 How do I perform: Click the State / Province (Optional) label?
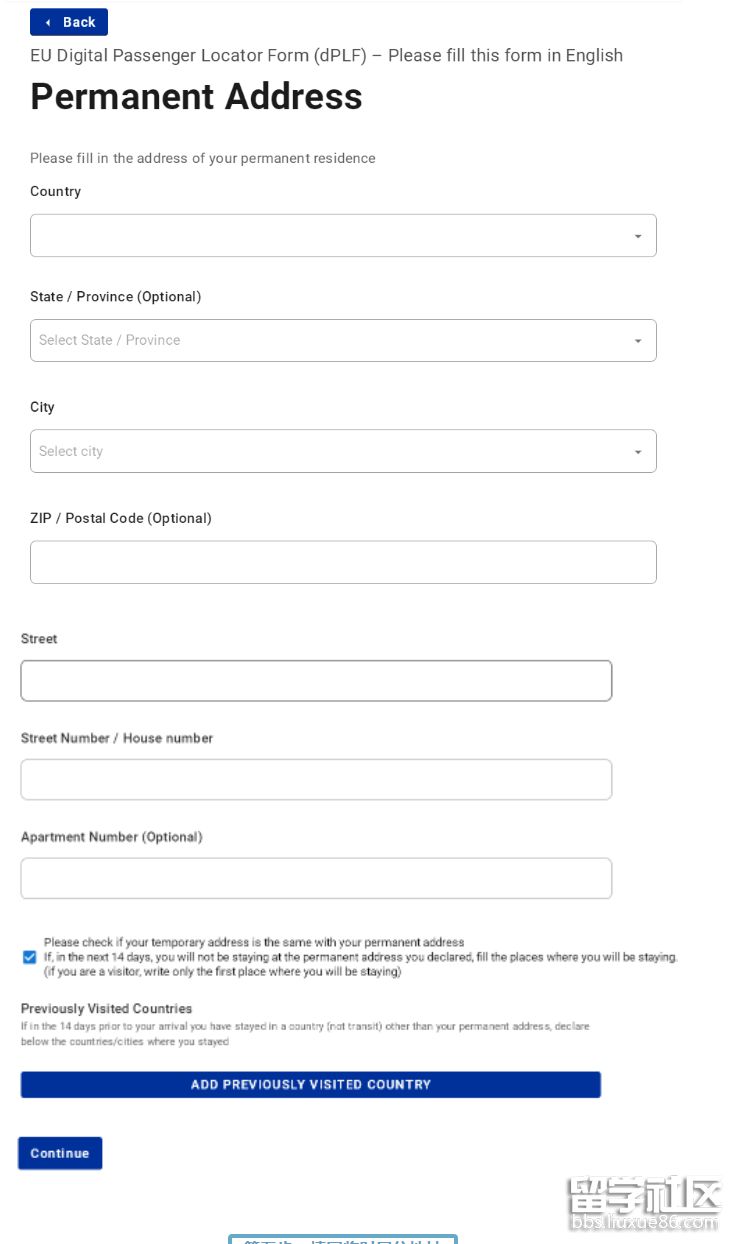tap(115, 297)
